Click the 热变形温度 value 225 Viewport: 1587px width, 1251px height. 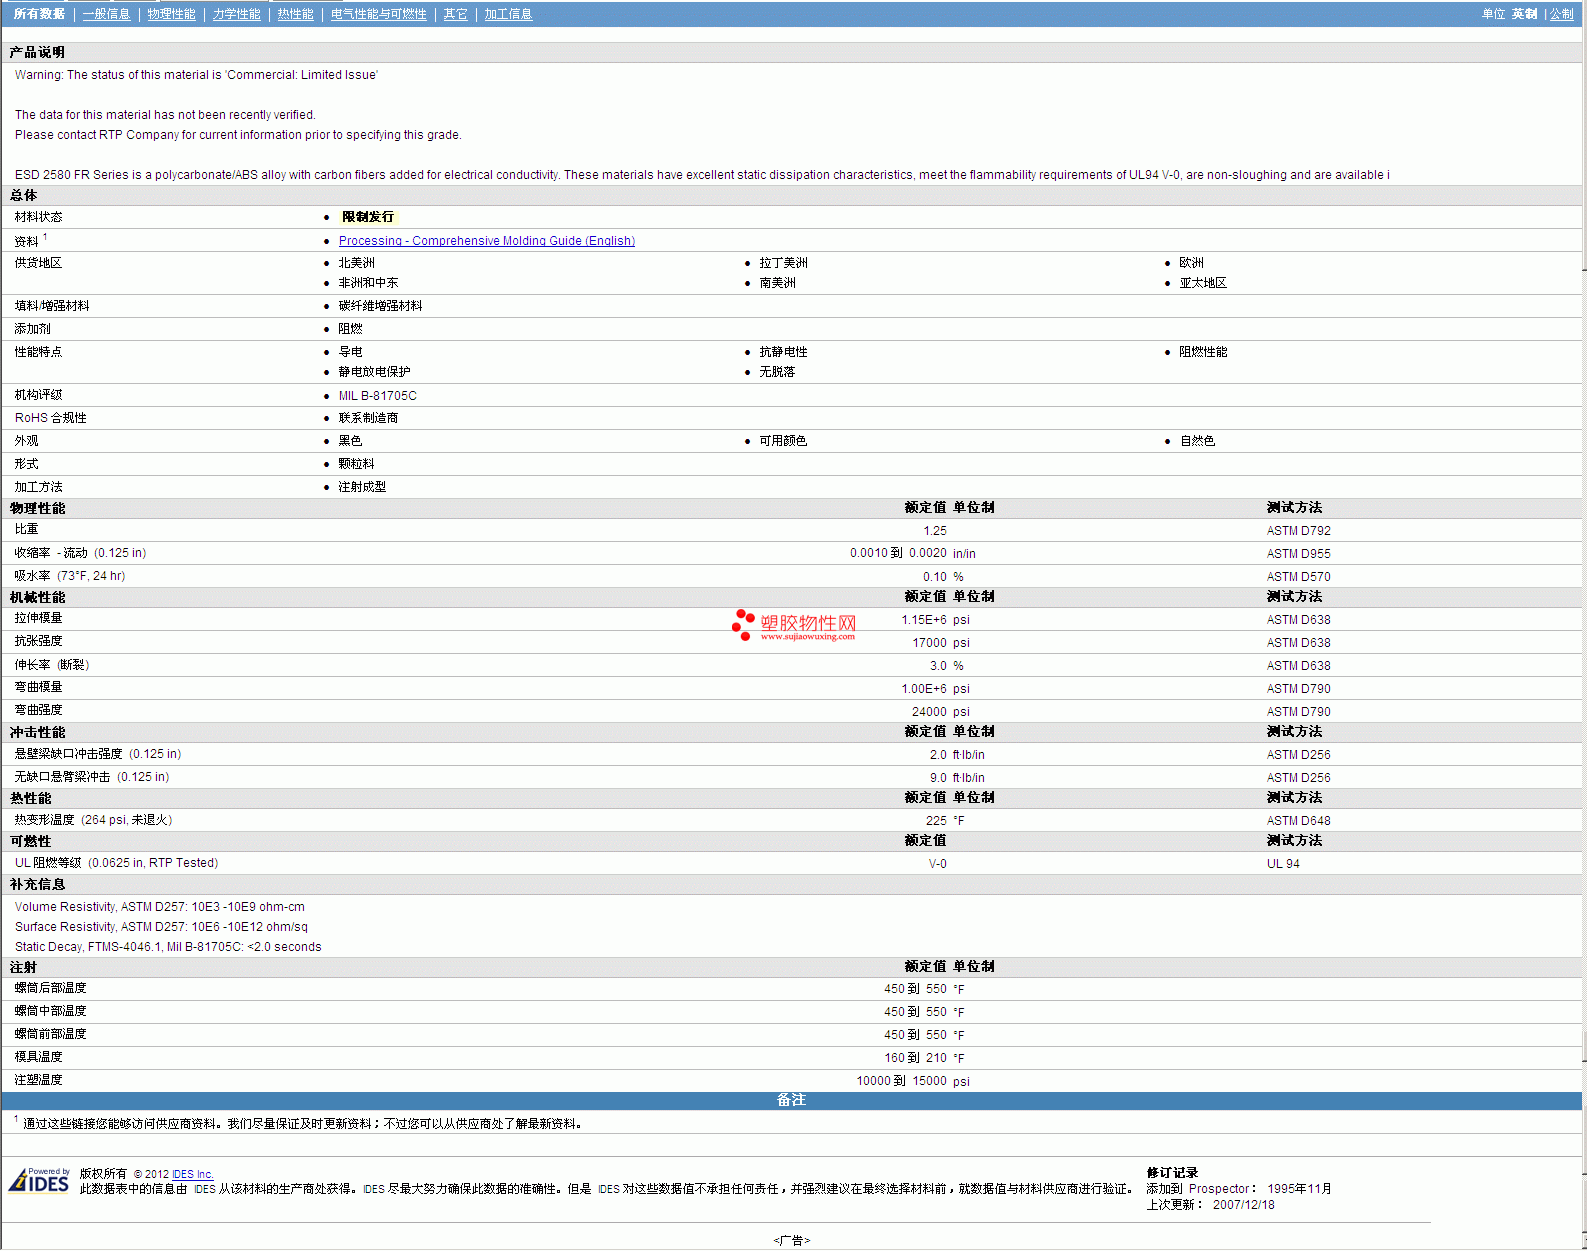(x=936, y=821)
